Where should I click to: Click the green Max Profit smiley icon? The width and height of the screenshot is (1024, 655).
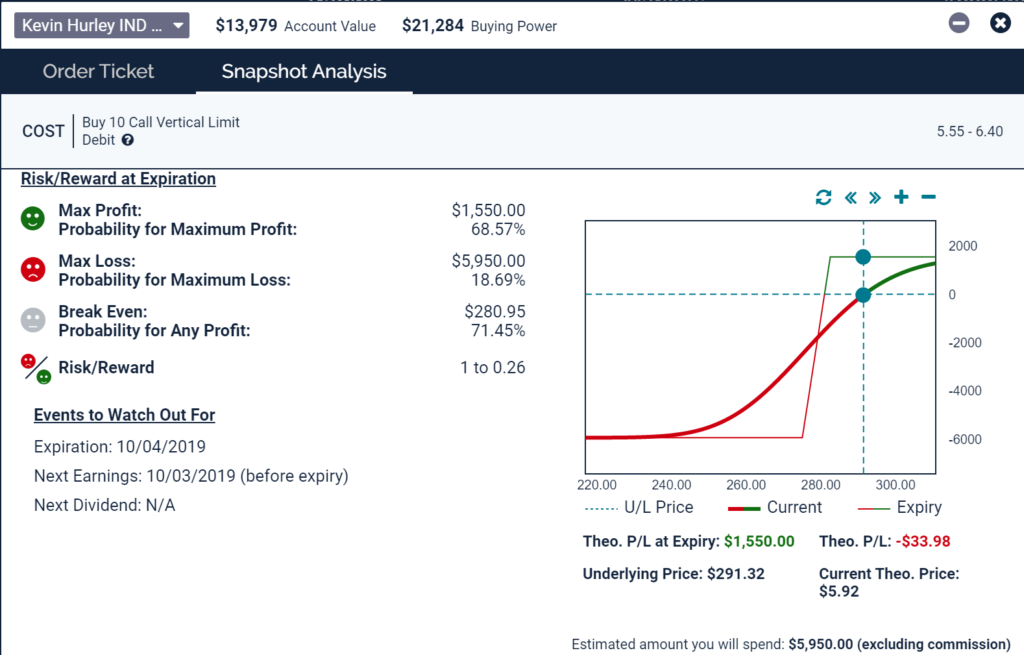tap(33, 219)
